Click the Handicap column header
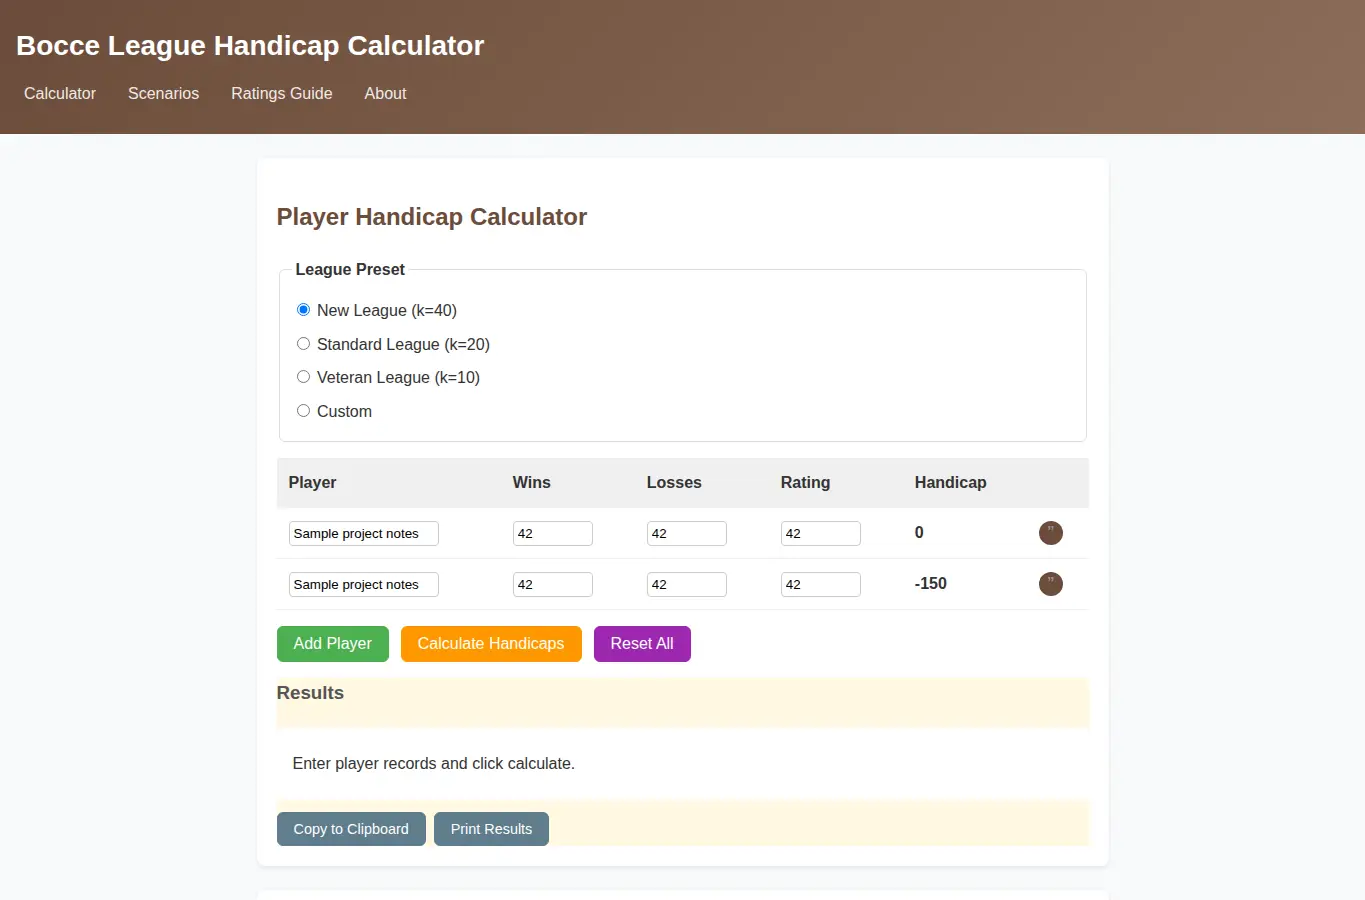This screenshot has height=900, width=1365. (x=950, y=482)
